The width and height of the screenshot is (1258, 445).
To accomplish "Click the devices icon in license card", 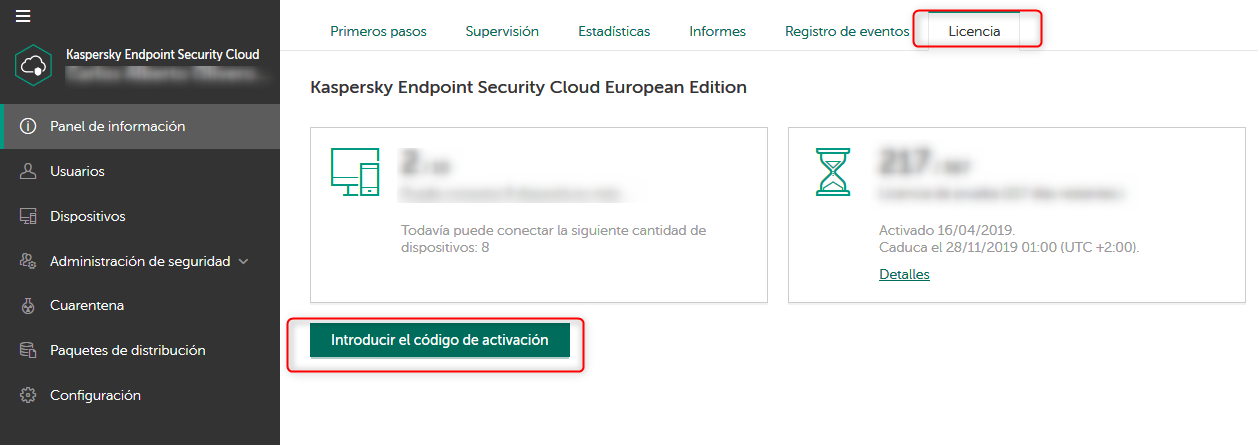I will tap(355, 172).
